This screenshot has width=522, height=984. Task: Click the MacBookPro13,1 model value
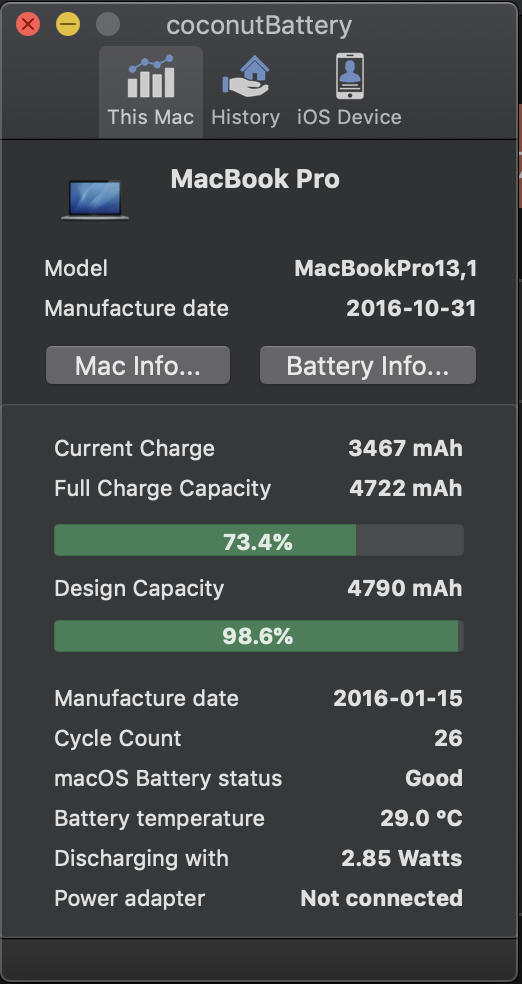click(385, 269)
